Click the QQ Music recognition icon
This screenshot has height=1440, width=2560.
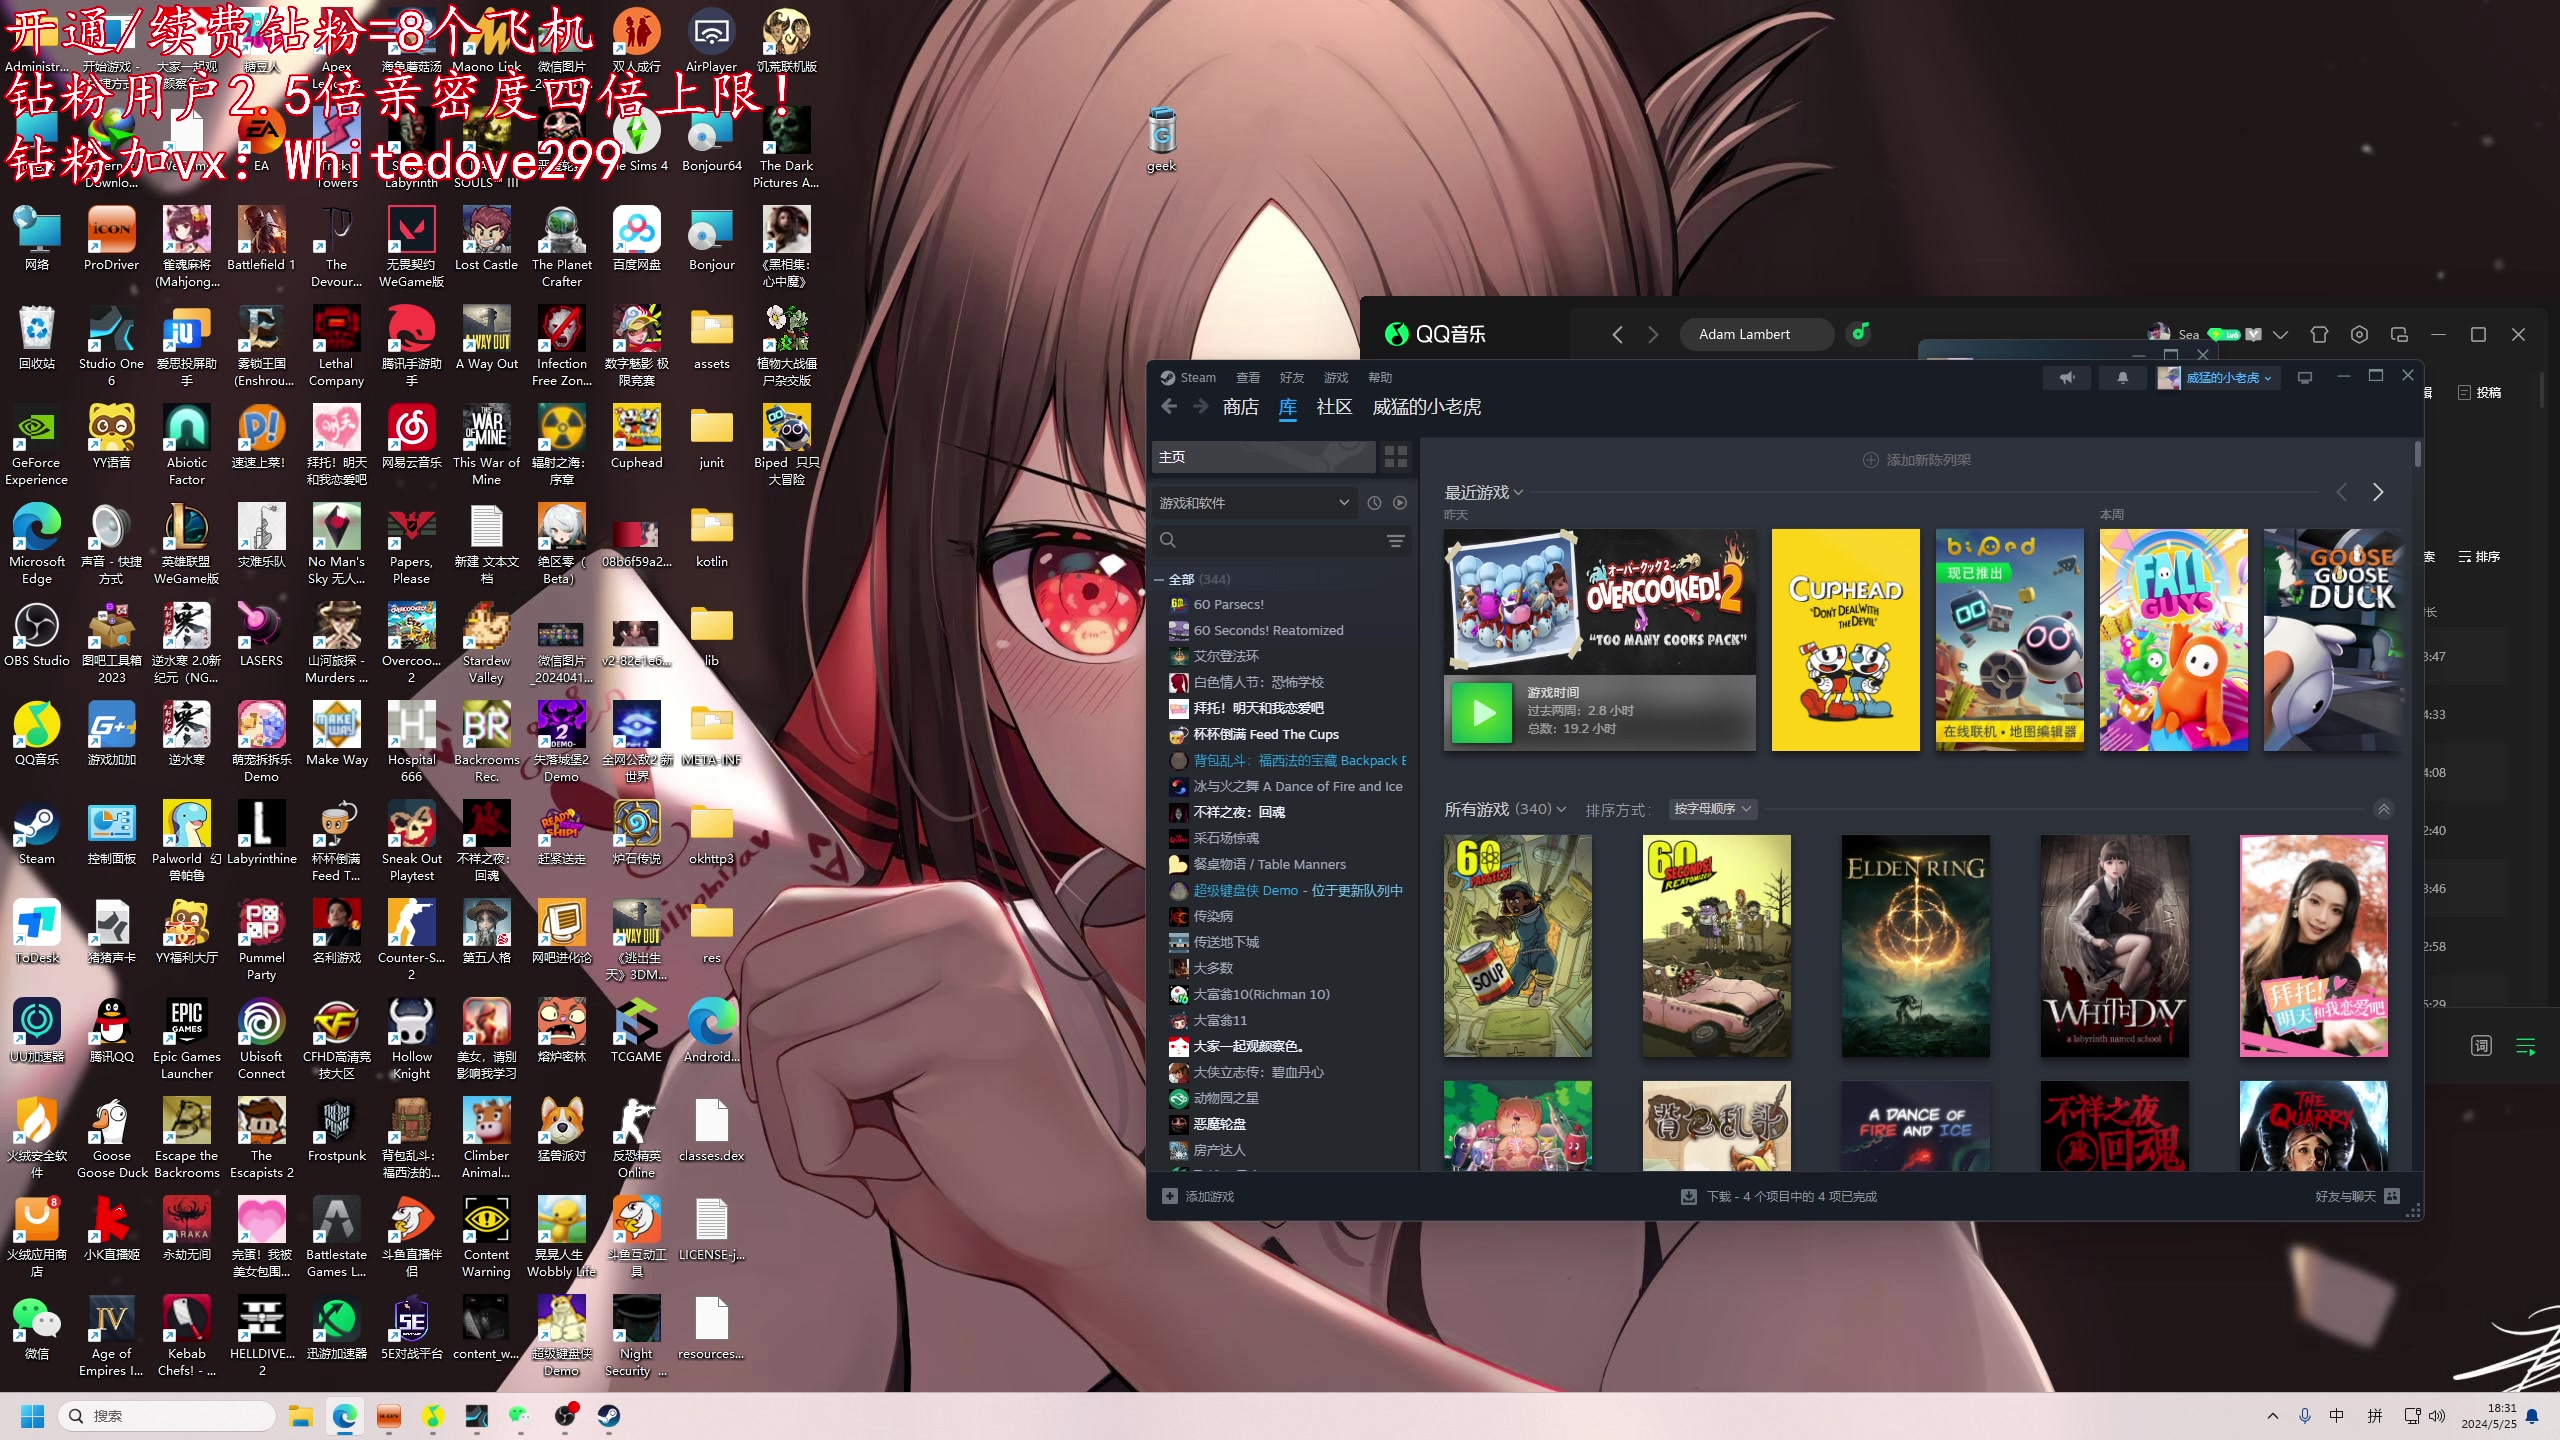(1859, 333)
